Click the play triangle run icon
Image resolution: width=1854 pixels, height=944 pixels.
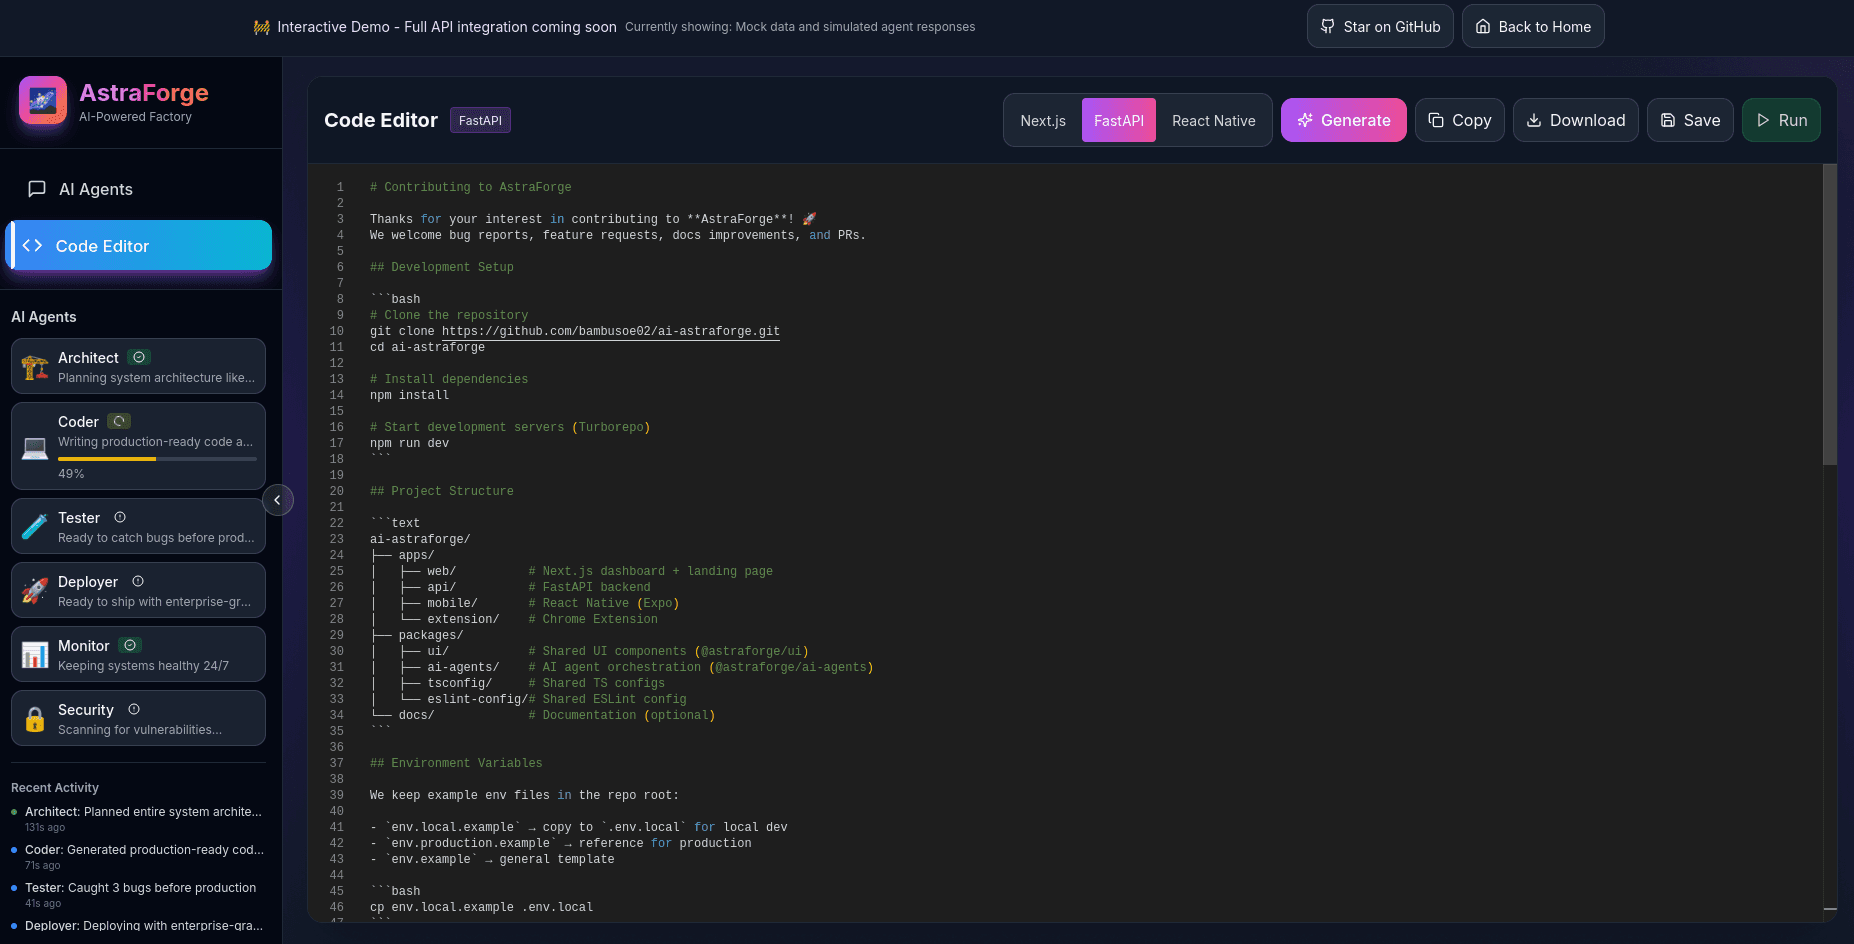click(x=1763, y=120)
